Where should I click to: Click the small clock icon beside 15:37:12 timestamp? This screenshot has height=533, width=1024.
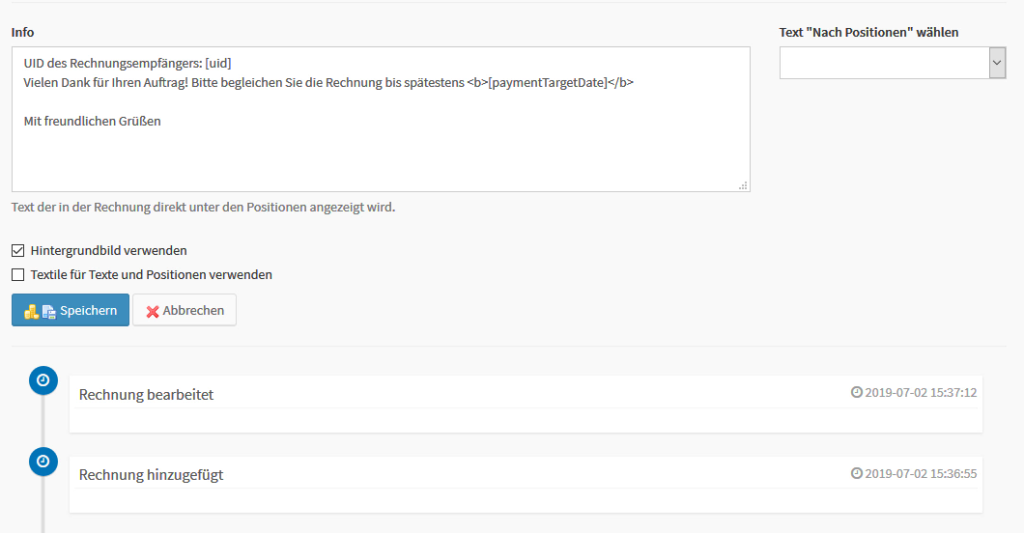[x=856, y=392]
